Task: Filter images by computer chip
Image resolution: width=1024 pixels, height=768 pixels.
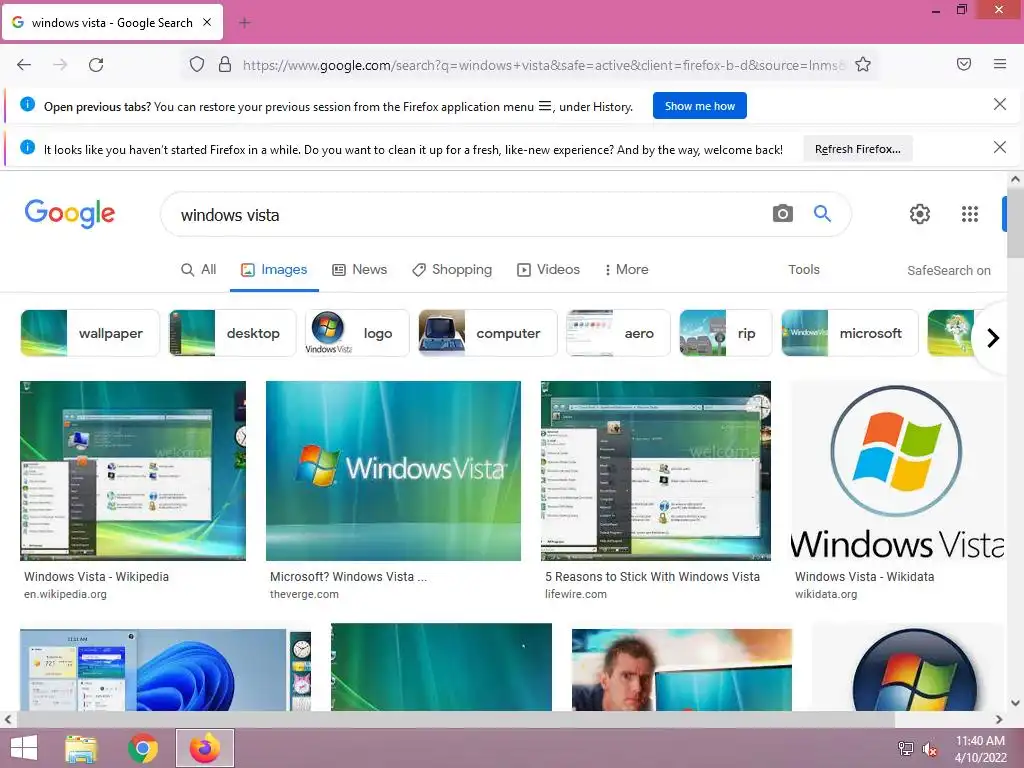Action: 487,333
